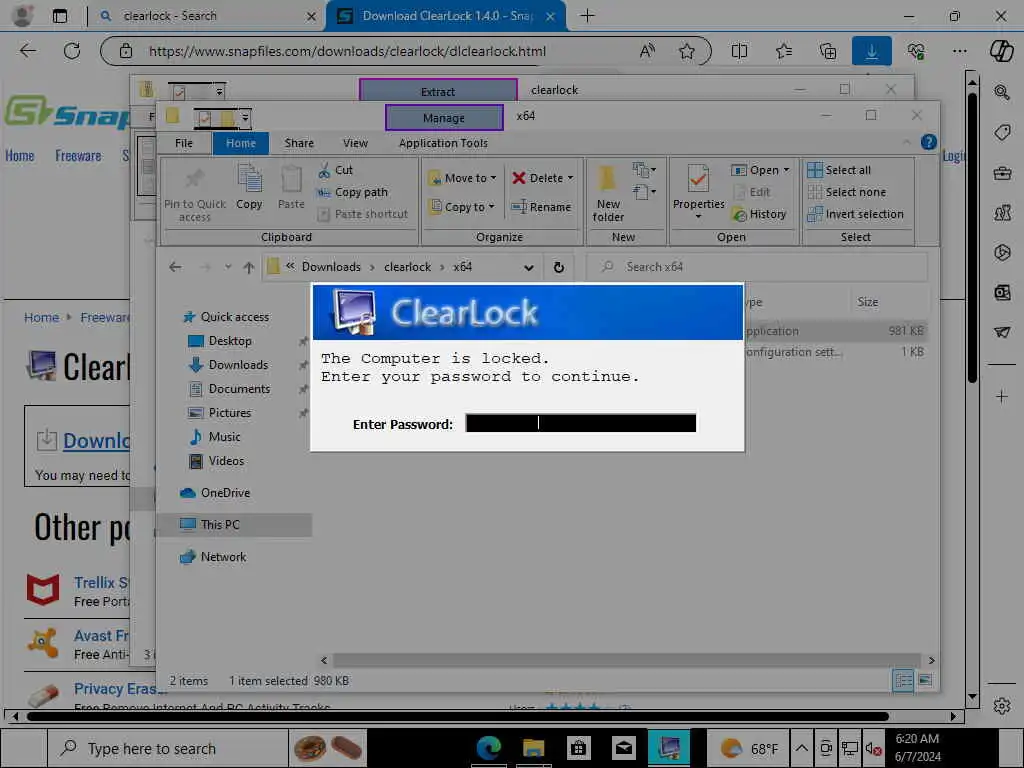Click the Cut scissors command

[336, 170]
